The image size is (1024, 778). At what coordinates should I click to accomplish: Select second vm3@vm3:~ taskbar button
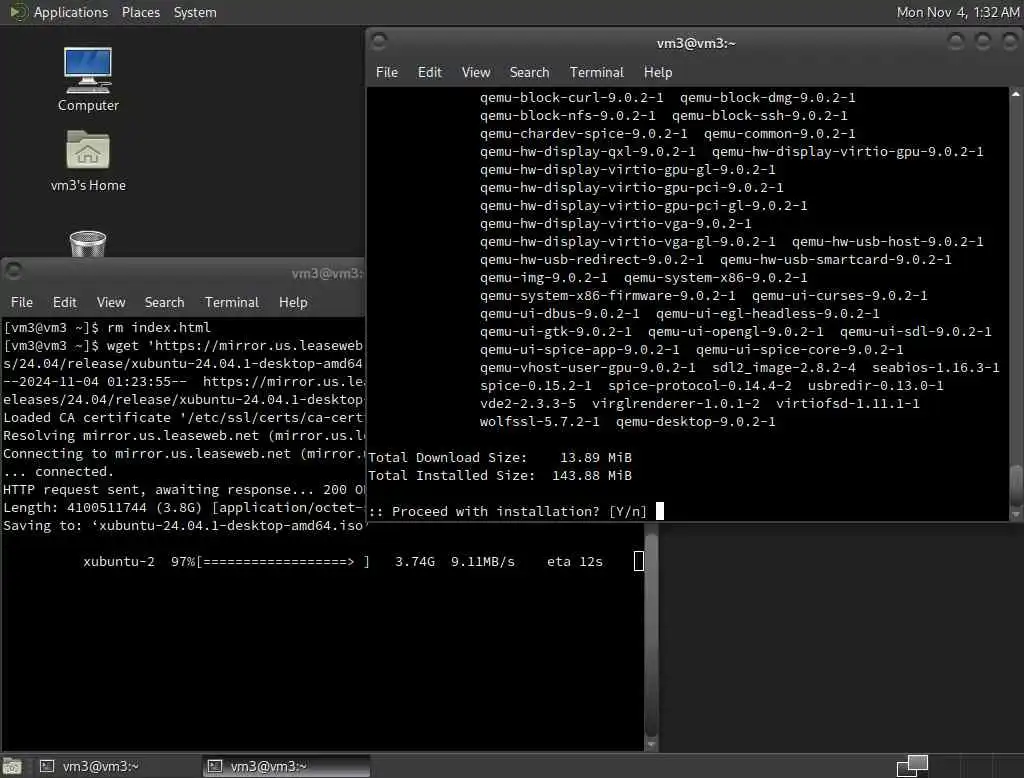tap(287, 766)
